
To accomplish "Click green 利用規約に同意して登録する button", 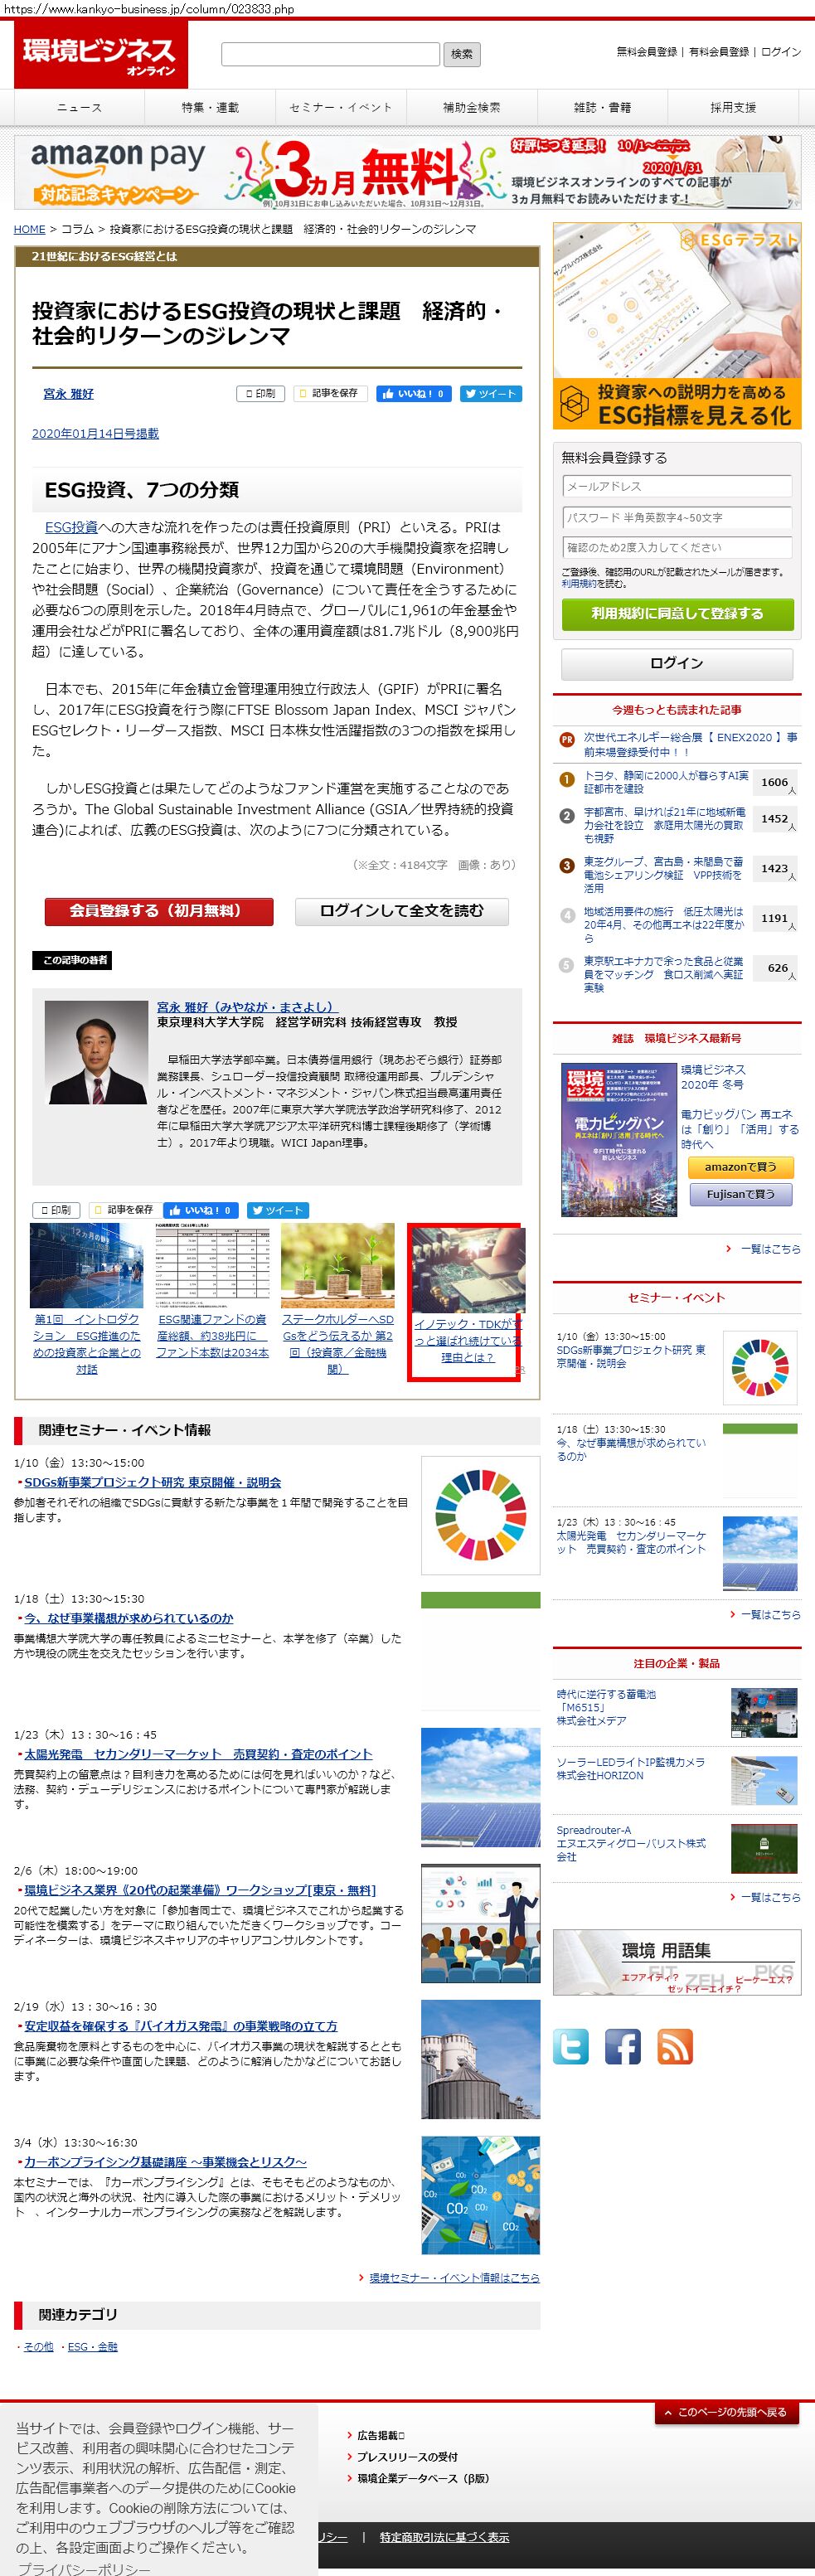I will [677, 614].
